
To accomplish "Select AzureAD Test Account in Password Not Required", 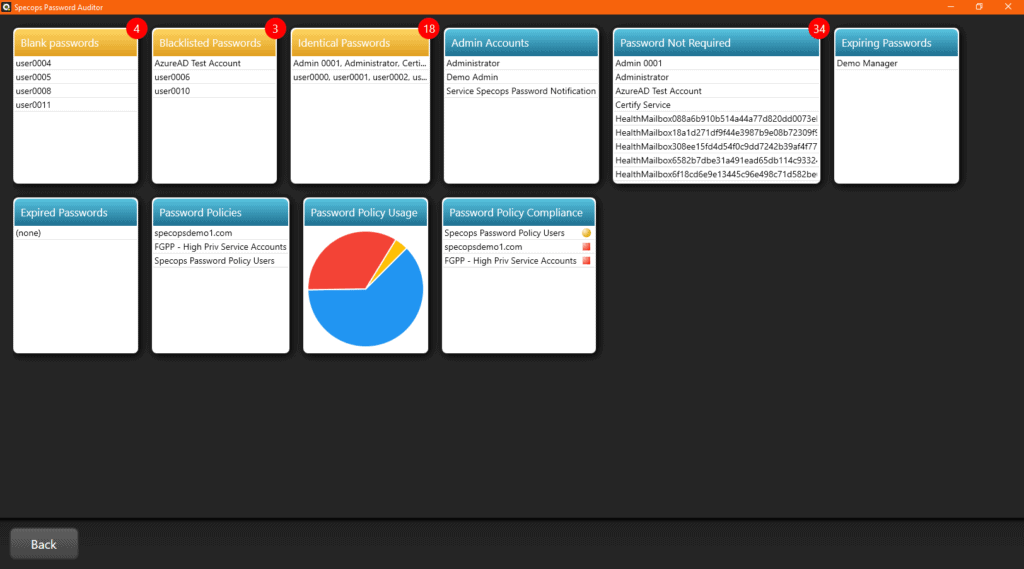I will 716,91.
